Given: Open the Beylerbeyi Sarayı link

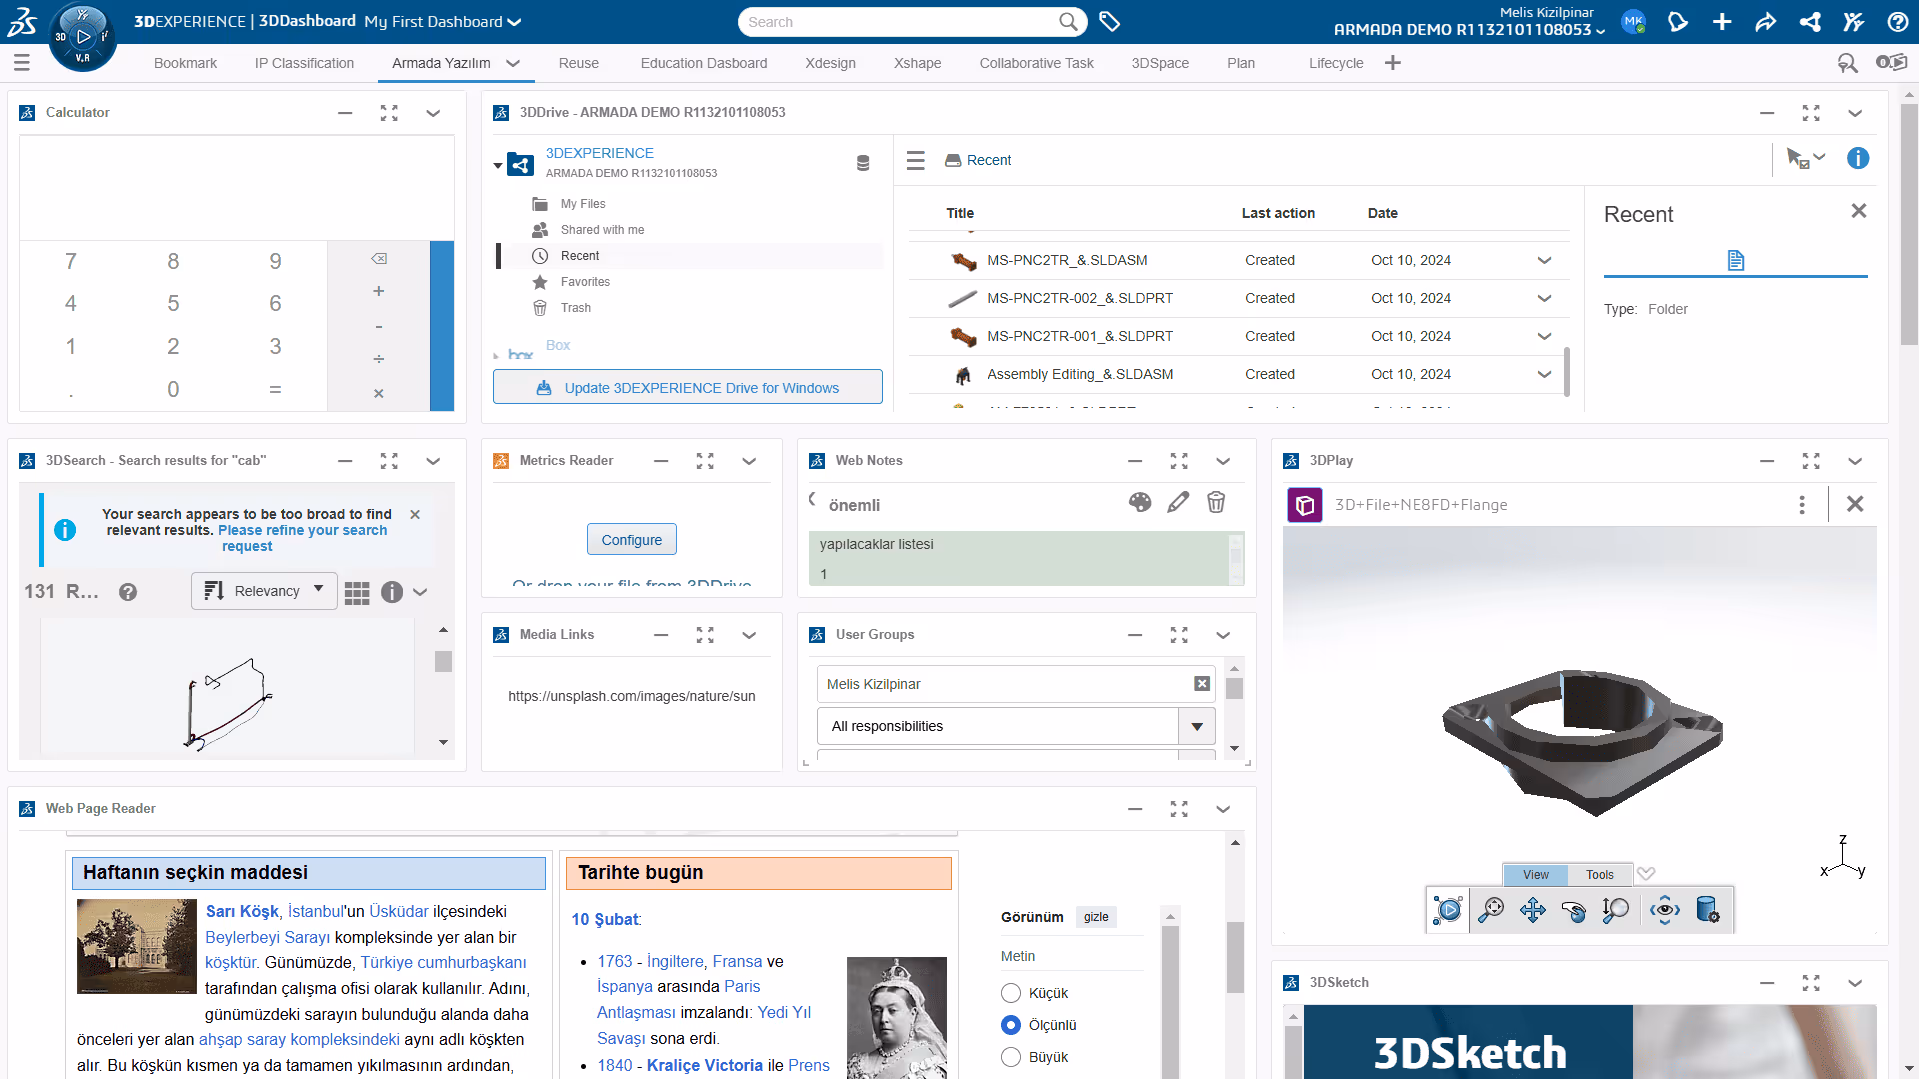Looking at the screenshot, I should tap(267, 937).
